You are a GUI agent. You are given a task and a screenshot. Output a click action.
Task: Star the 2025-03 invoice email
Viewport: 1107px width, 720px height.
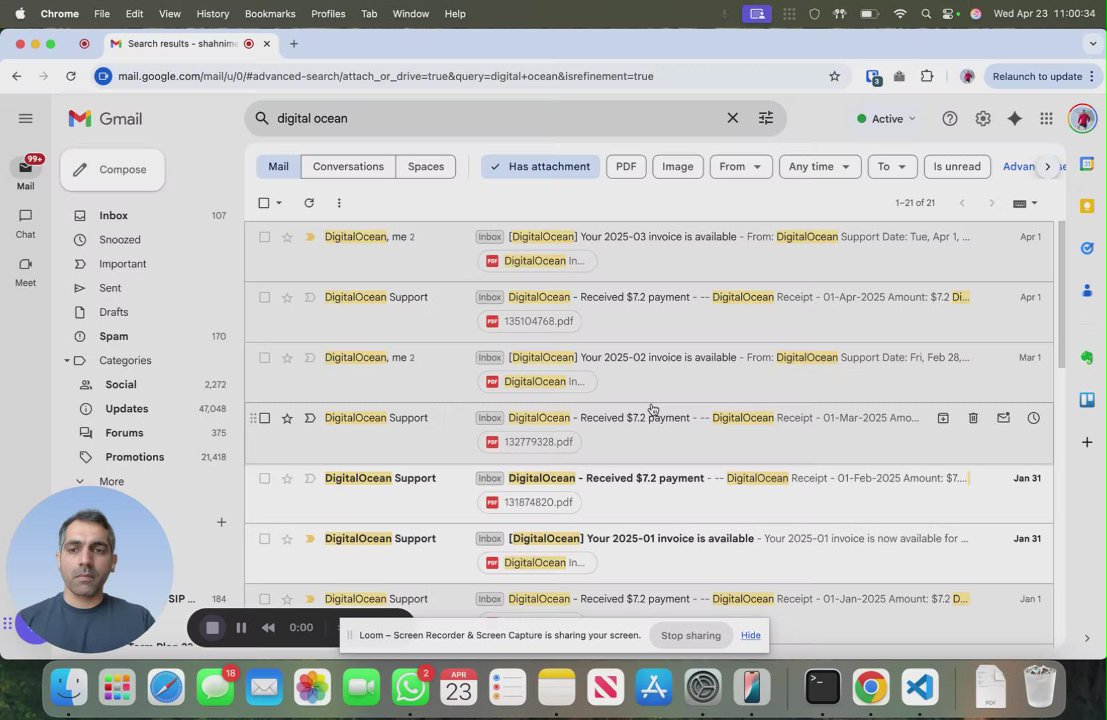point(287,237)
